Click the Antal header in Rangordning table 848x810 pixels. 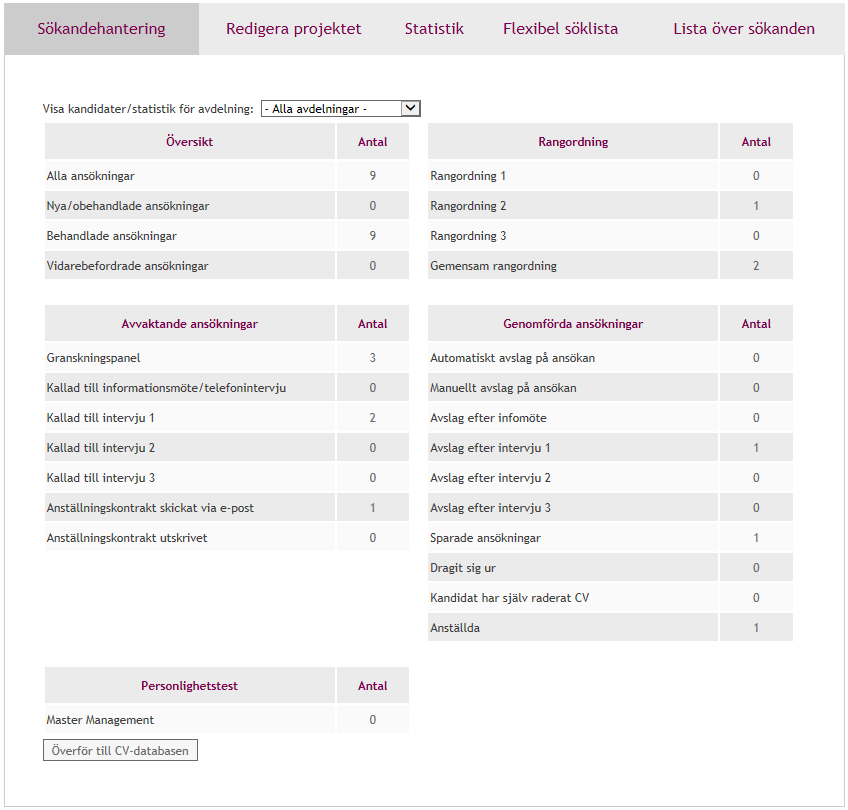coord(756,142)
